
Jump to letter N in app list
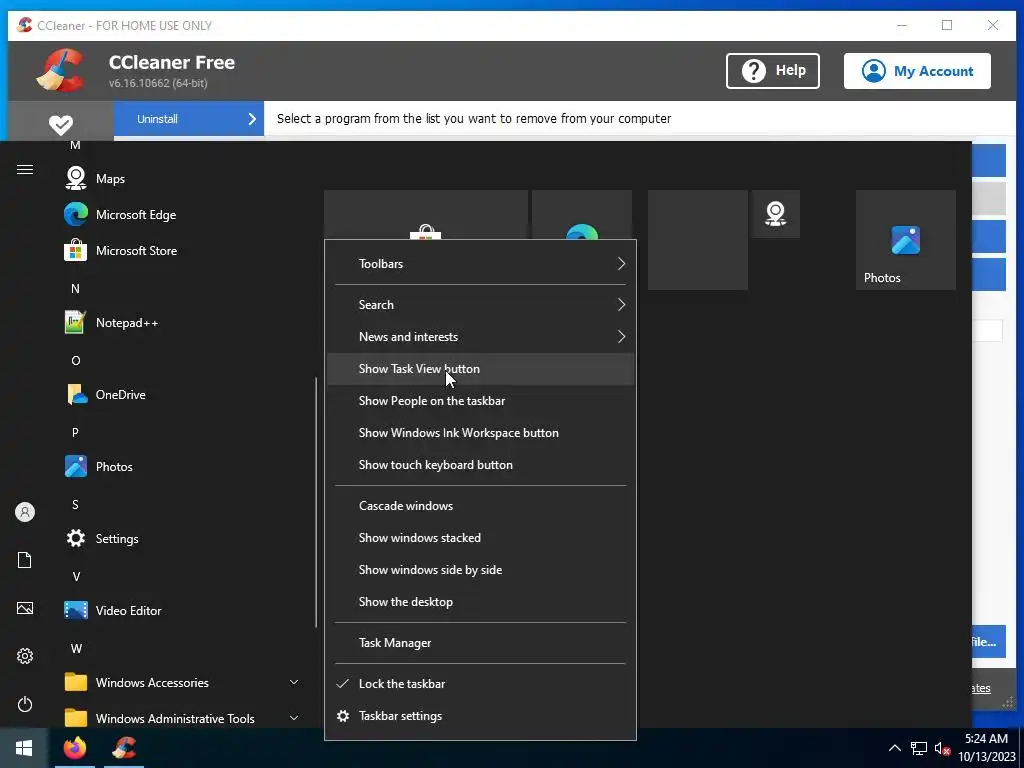[x=75, y=289]
